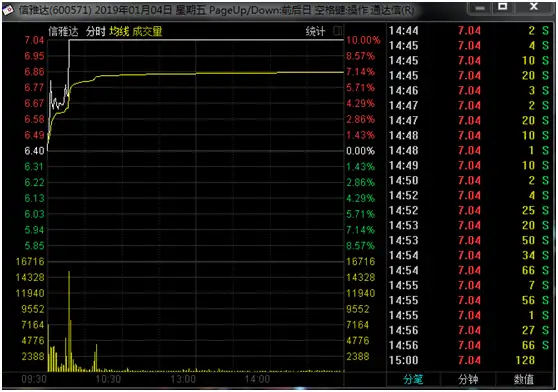Select the 14:44 tick row
The width and height of the screenshot is (558, 392).
tap(469, 31)
